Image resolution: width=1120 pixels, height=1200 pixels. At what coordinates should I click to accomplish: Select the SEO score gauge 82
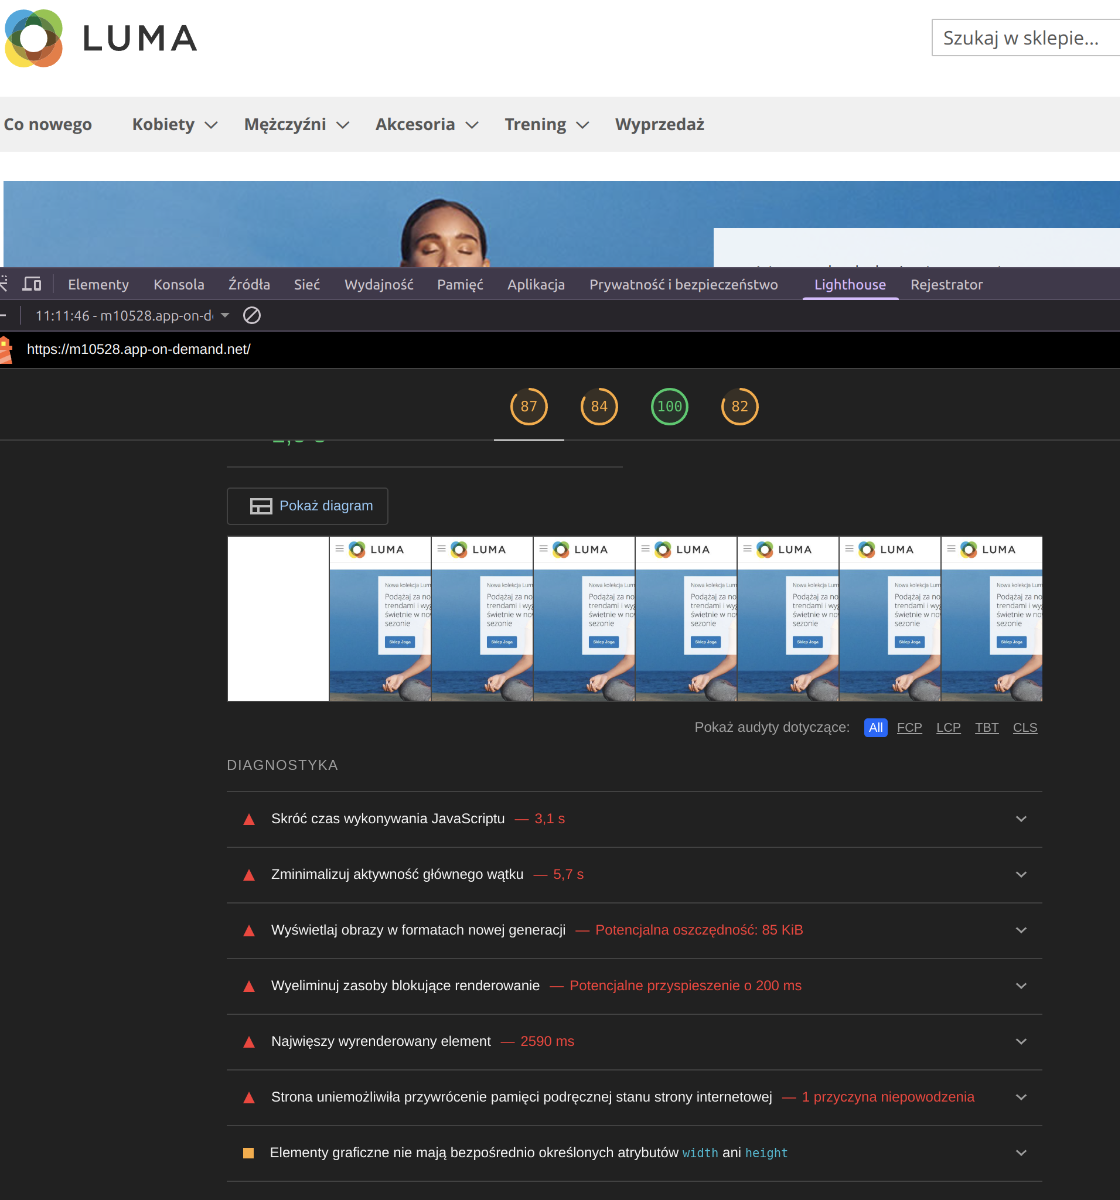coord(739,406)
